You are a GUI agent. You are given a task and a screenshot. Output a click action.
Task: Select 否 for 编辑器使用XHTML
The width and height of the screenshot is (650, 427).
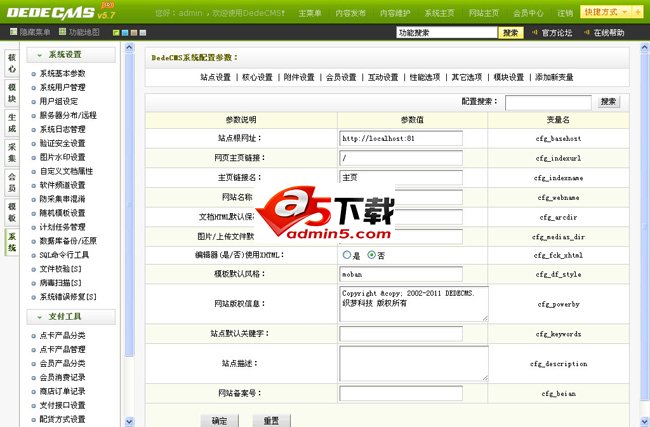point(371,255)
